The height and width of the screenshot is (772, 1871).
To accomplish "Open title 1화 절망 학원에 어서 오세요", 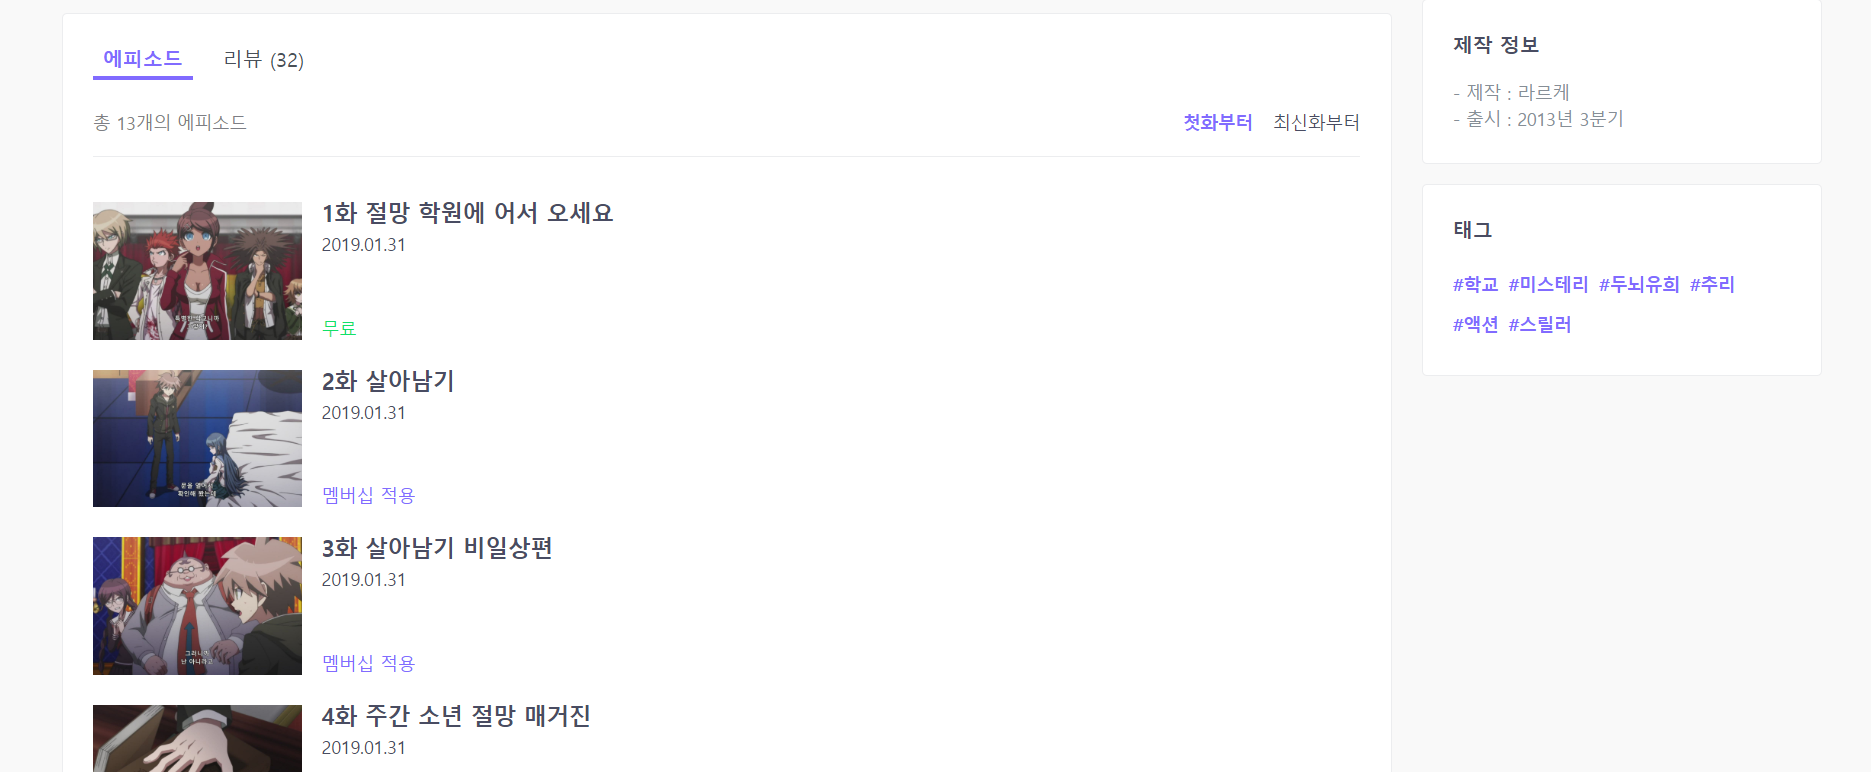I will tap(467, 213).
